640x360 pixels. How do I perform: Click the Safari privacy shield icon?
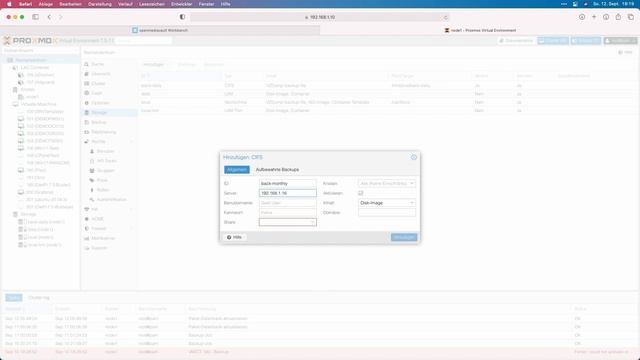[x=182, y=17]
